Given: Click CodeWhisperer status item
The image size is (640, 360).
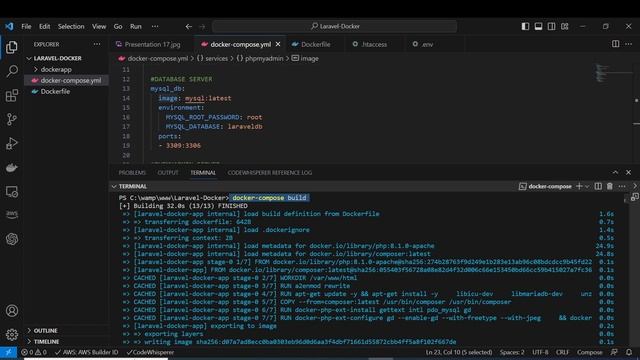Looking at the screenshot, I should (x=150, y=352).
